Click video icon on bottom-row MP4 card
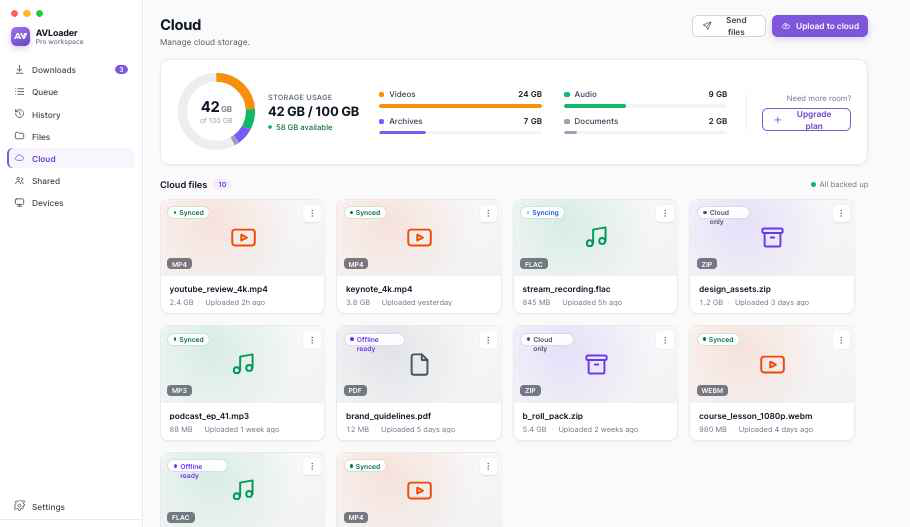 (x=419, y=491)
